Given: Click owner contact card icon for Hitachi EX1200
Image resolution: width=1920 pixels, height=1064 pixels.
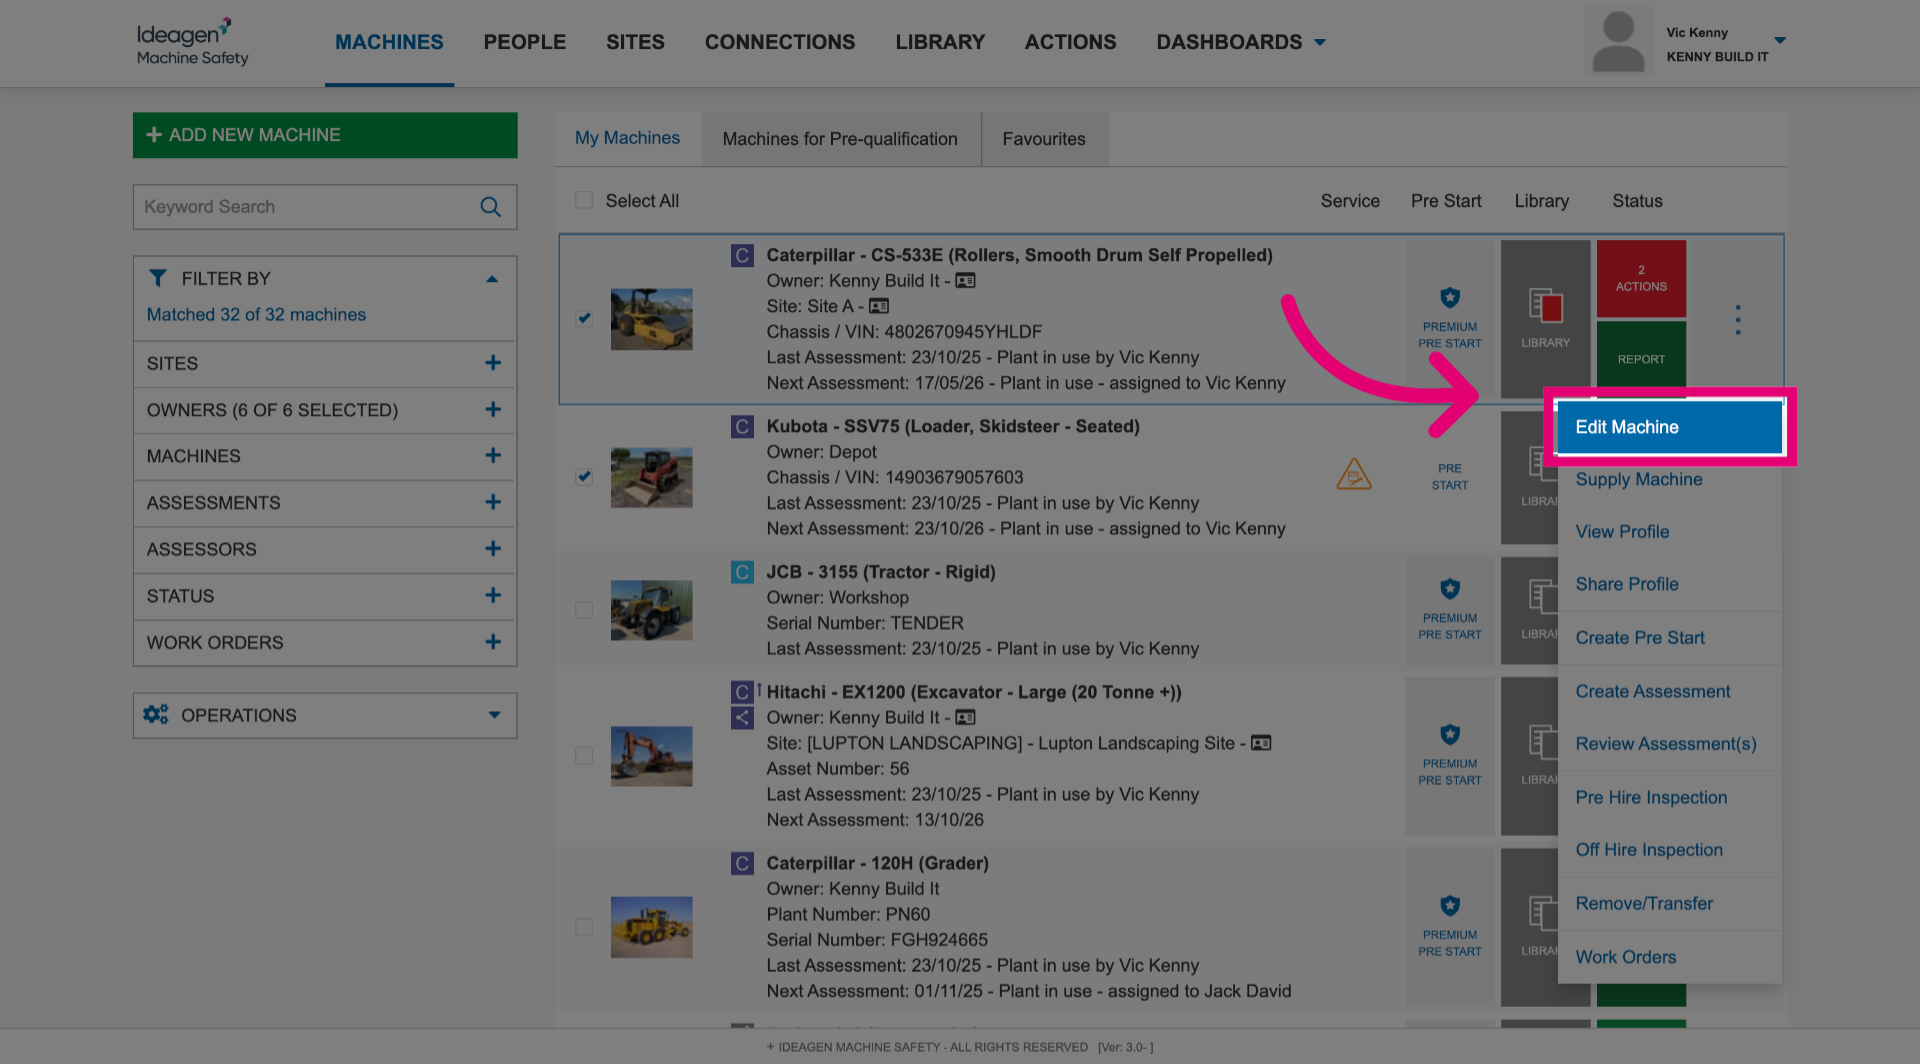Looking at the screenshot, I should tap(965, 717).
